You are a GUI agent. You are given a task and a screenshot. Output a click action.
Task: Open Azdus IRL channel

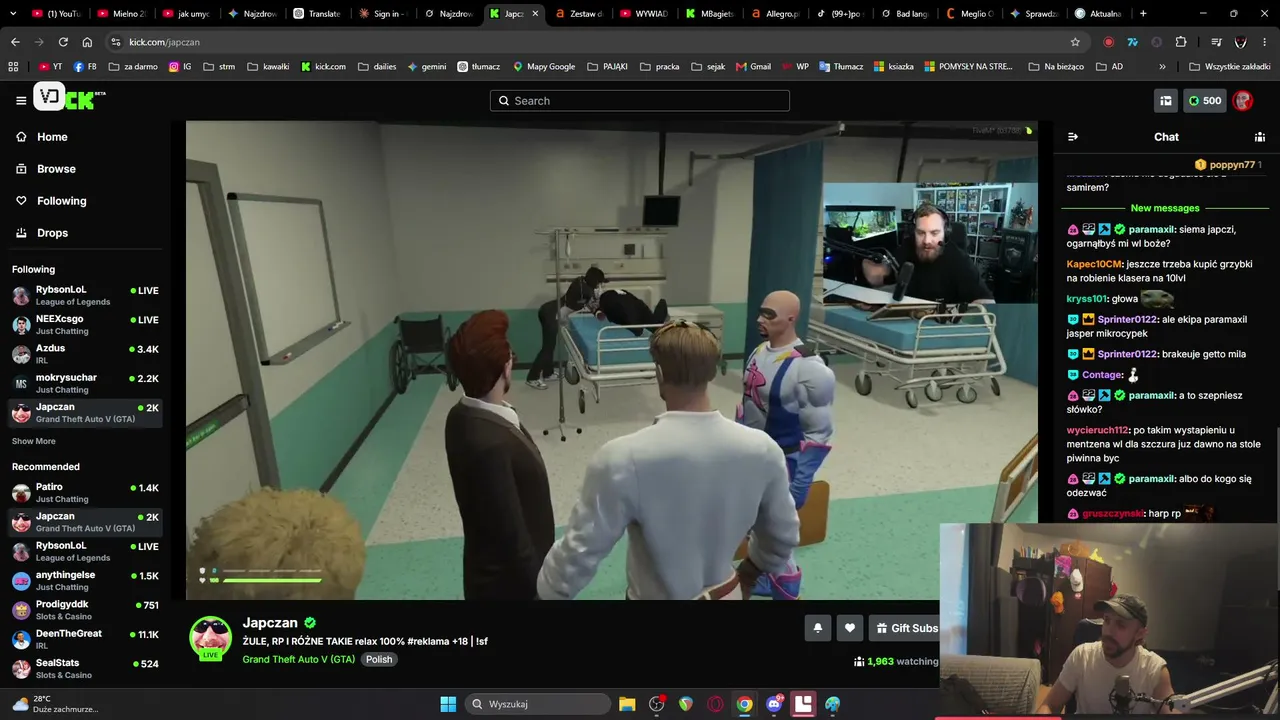(85, 354)
